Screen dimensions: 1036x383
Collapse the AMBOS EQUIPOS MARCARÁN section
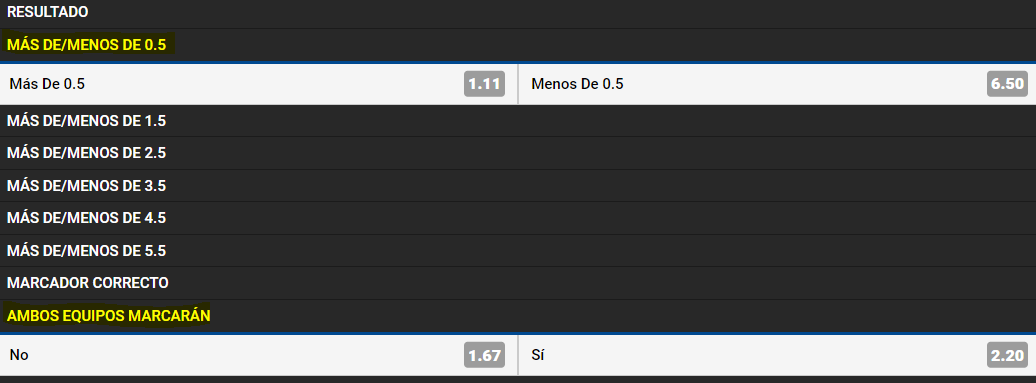pos(518,316)
